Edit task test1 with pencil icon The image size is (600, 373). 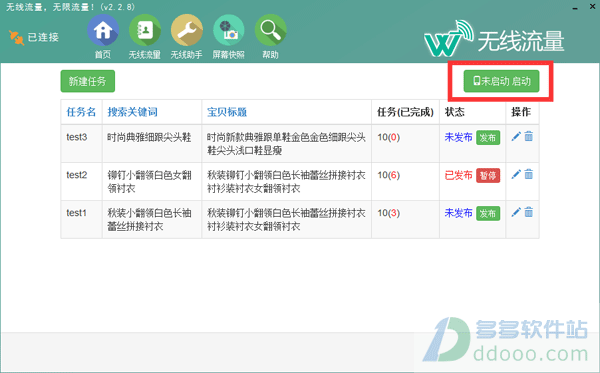point(516,212)
